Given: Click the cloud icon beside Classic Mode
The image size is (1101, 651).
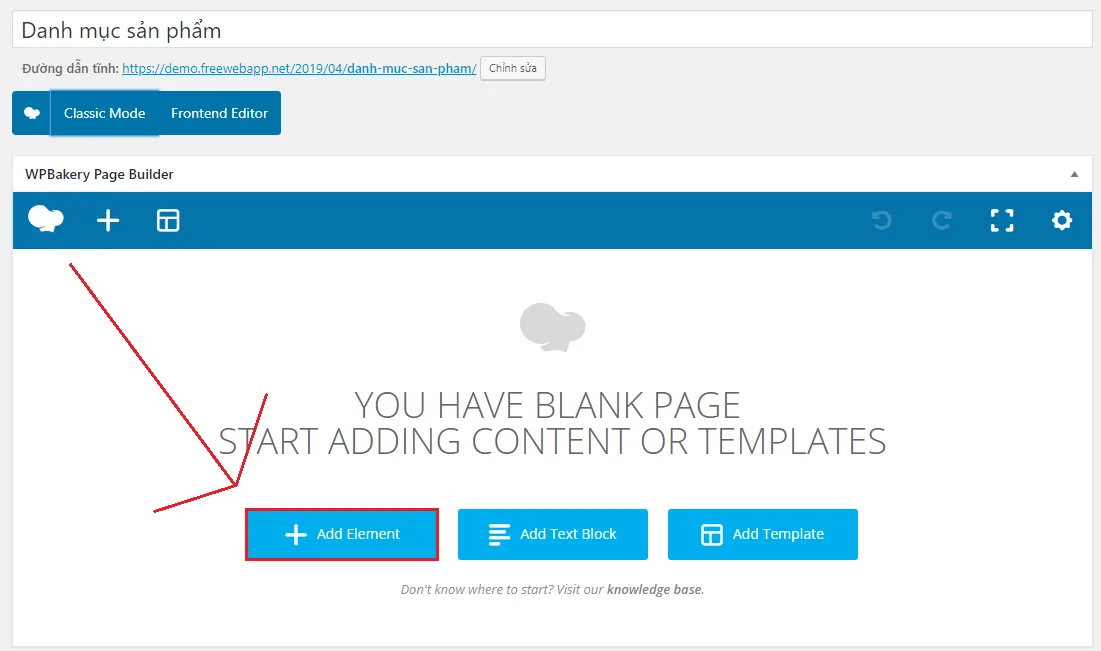Looking at the screenshot, I should tap(32, 113).
